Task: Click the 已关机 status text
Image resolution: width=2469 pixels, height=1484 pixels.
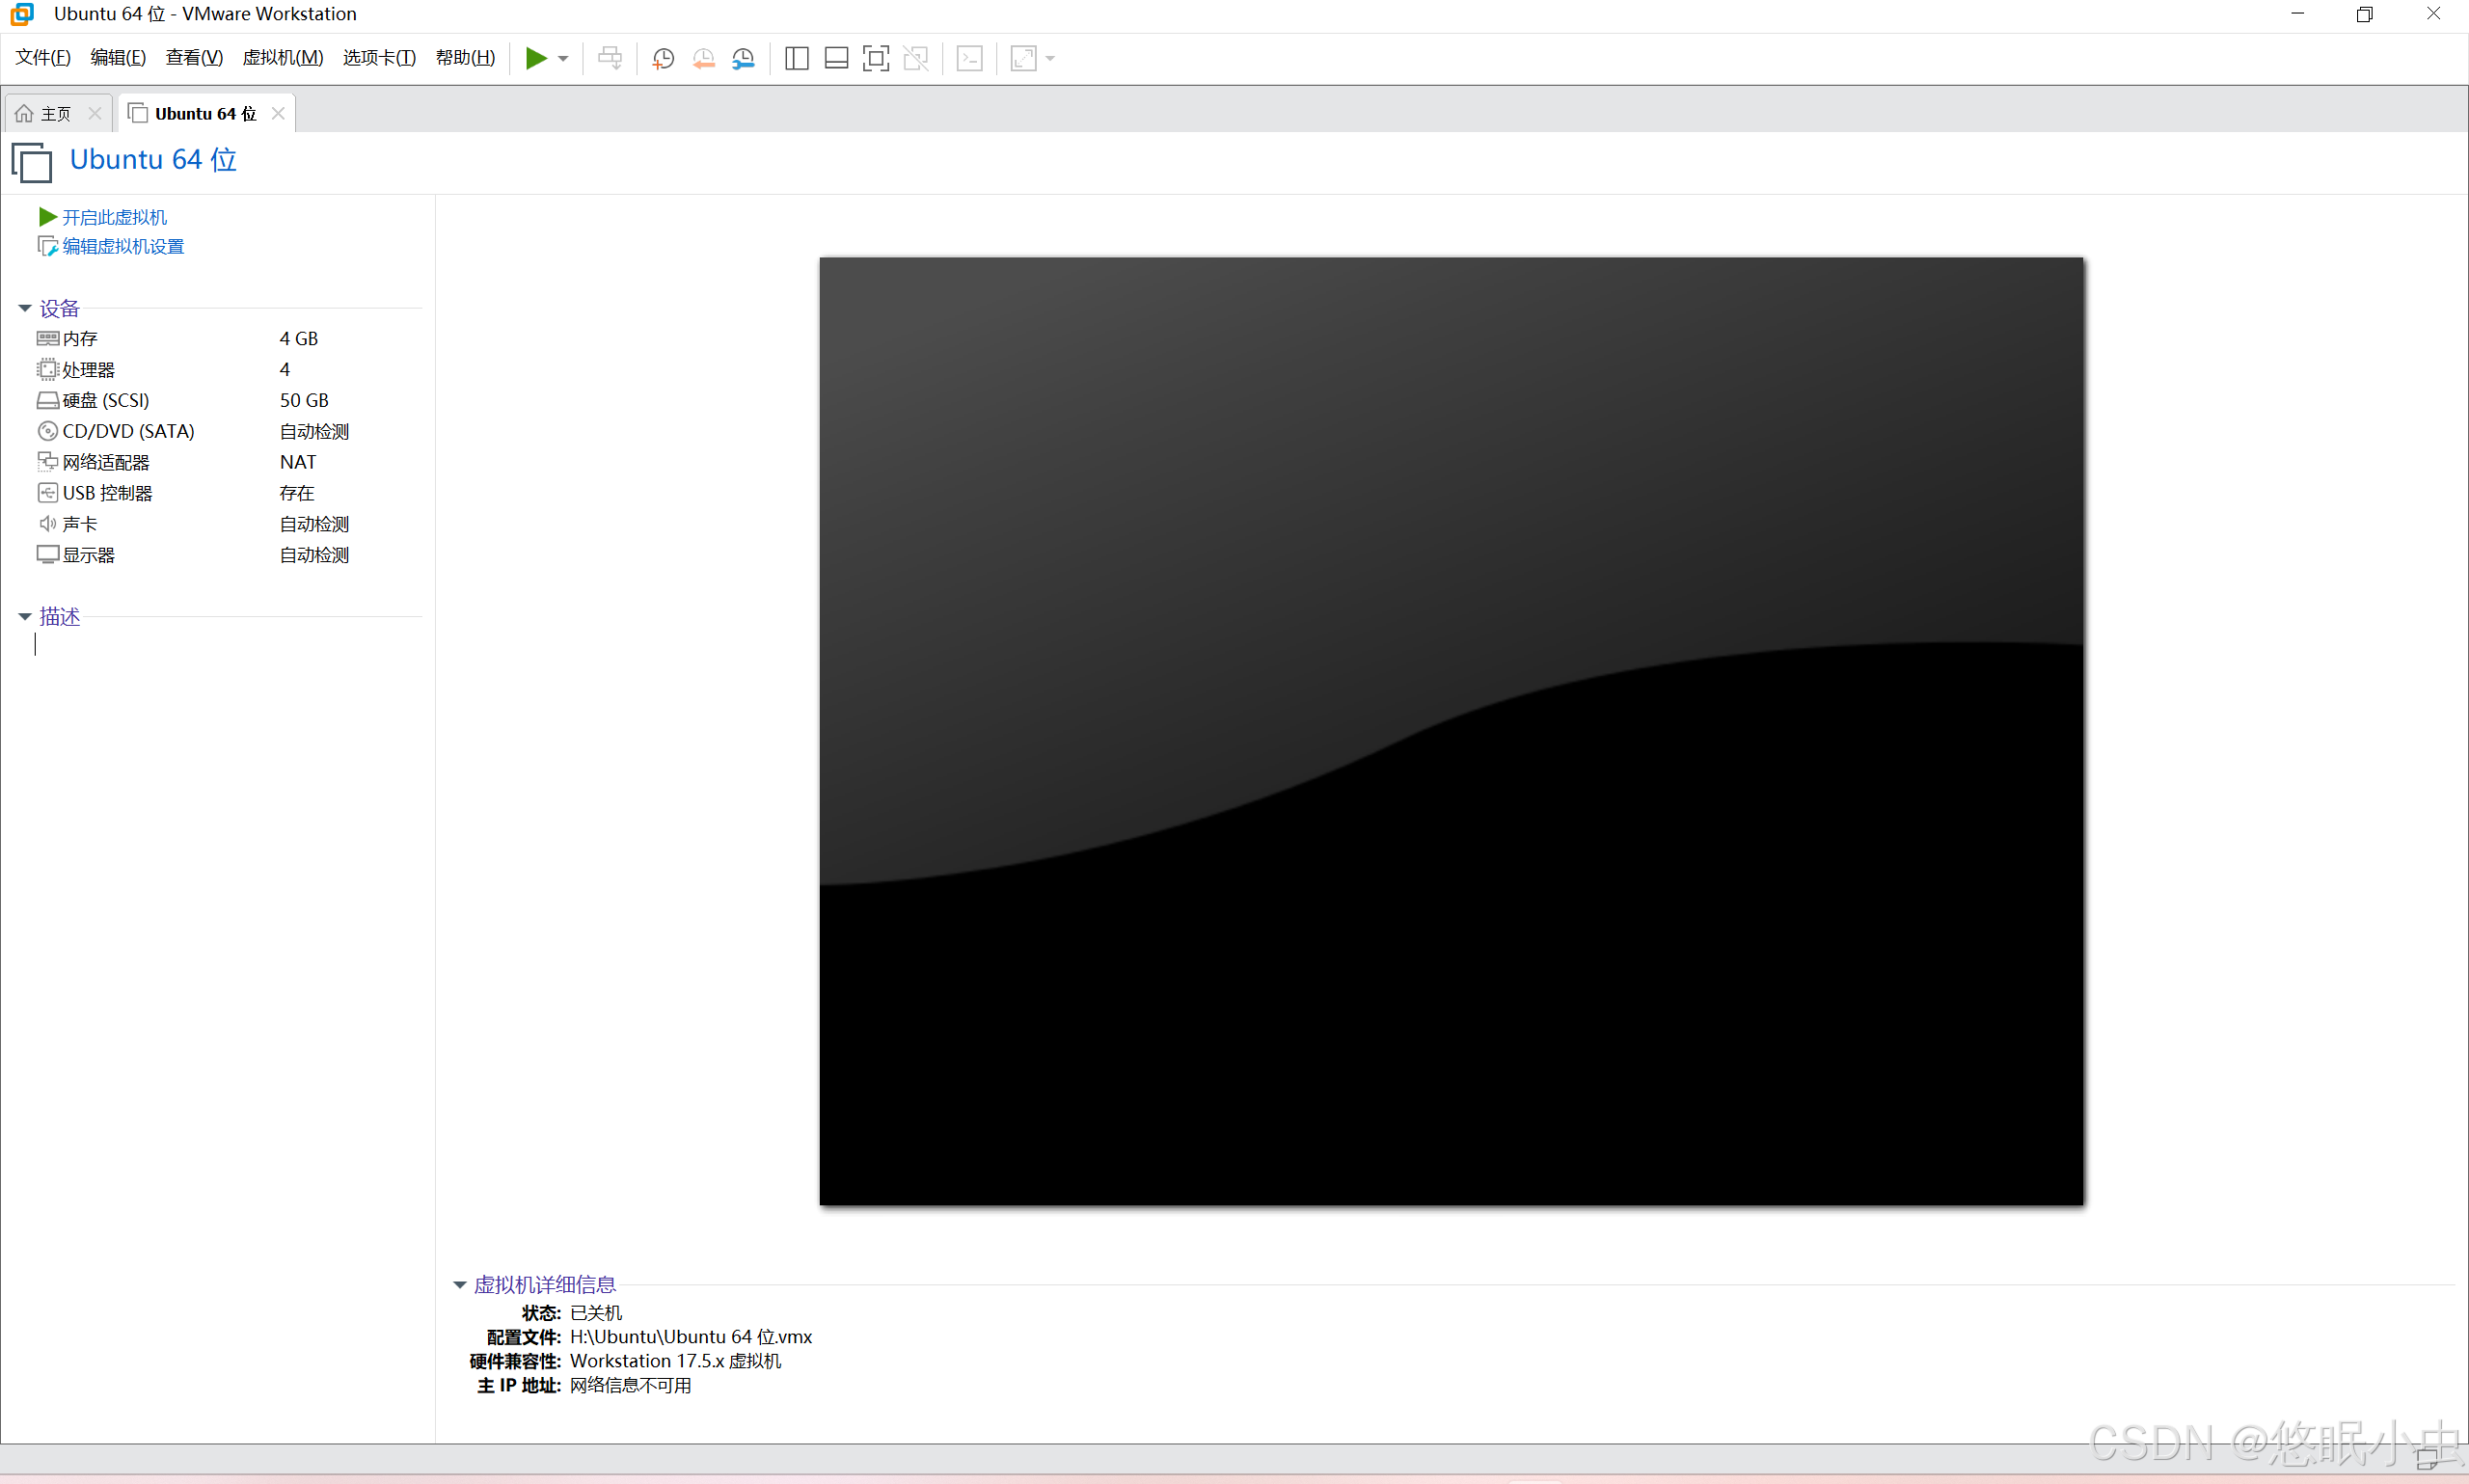Action: pos(596,1314)
